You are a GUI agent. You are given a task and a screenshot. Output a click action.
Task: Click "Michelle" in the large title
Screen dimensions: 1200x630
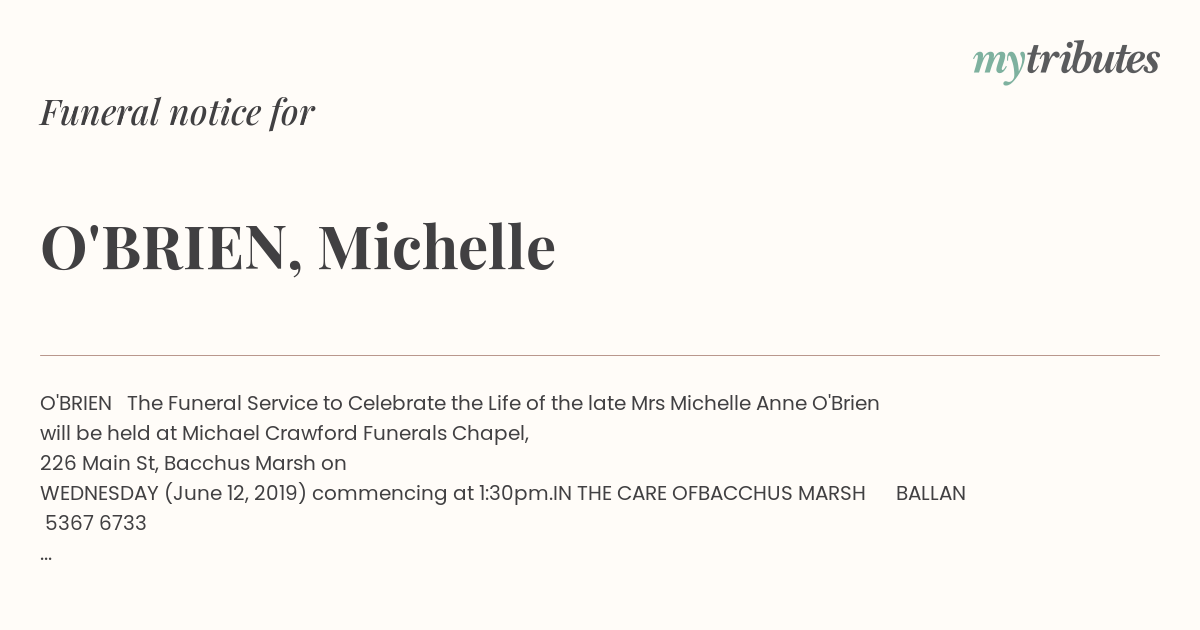click(x=437, y=247)
